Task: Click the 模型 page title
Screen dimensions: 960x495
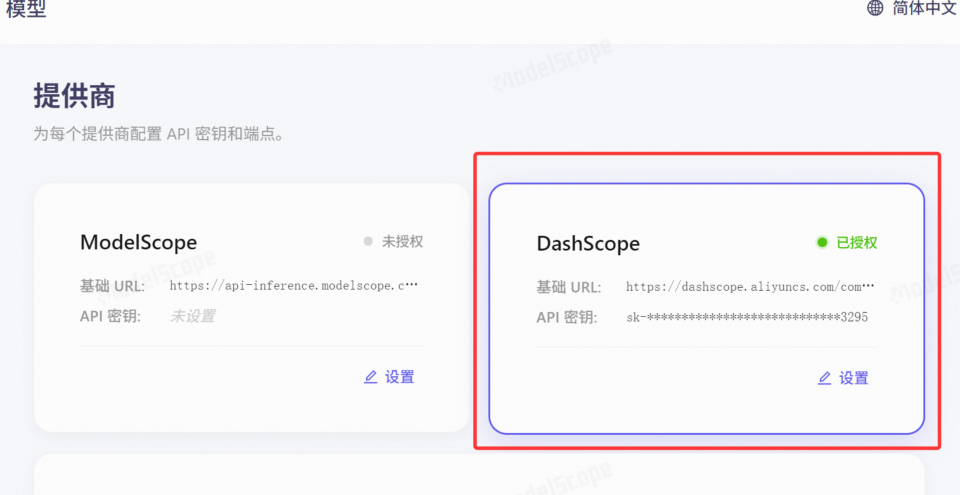Action: tap(26, 9)
